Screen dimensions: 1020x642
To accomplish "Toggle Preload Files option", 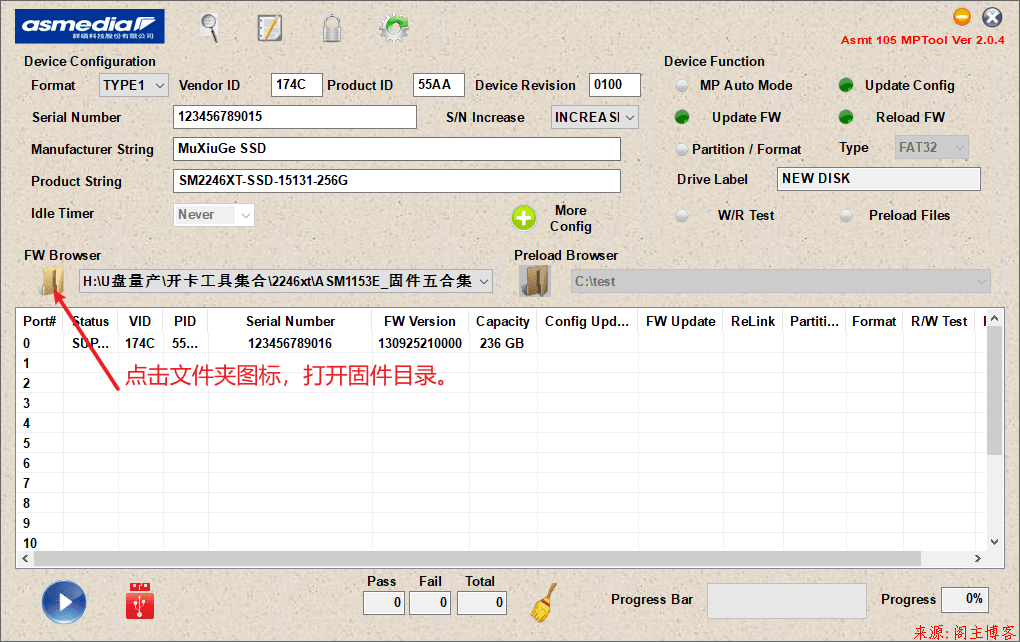I will [846, 215].
